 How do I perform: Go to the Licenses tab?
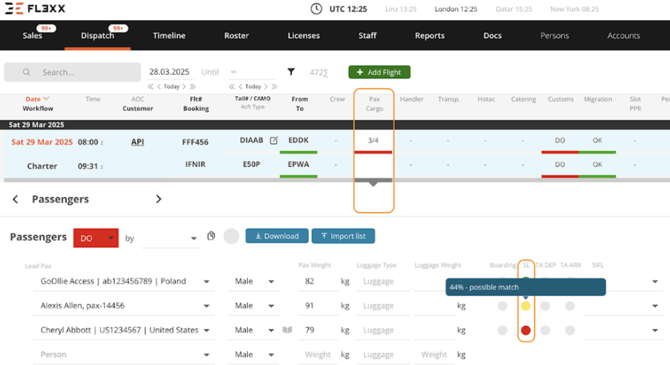pos(303,35)
